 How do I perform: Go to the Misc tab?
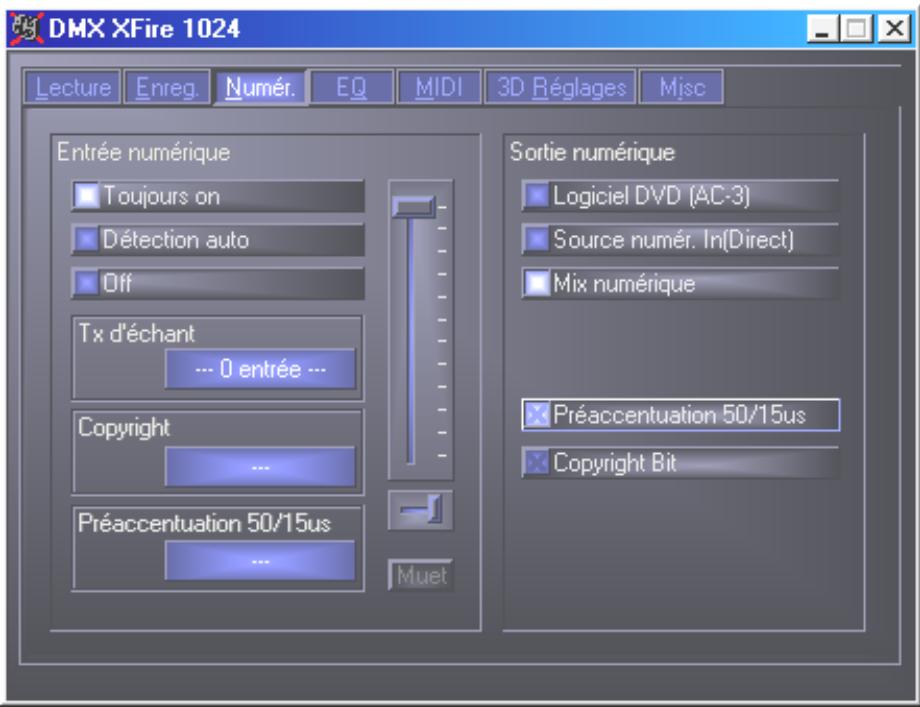point(681,87)
